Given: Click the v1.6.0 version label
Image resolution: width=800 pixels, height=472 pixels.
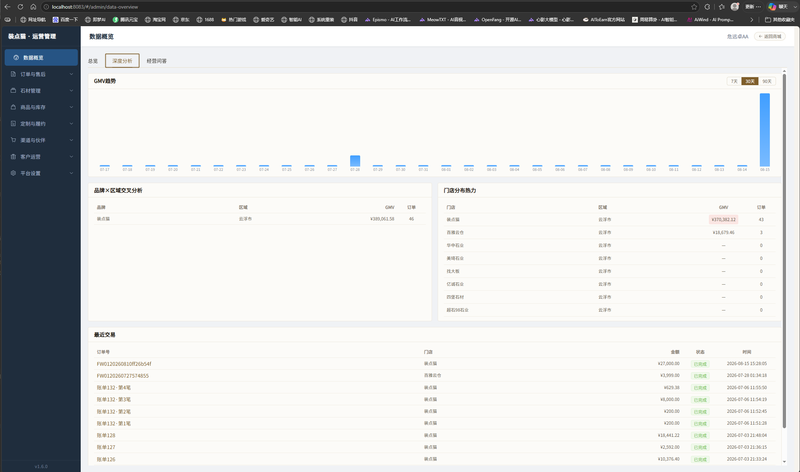Looking at the screenshot, I should click(x=41, y=466).
